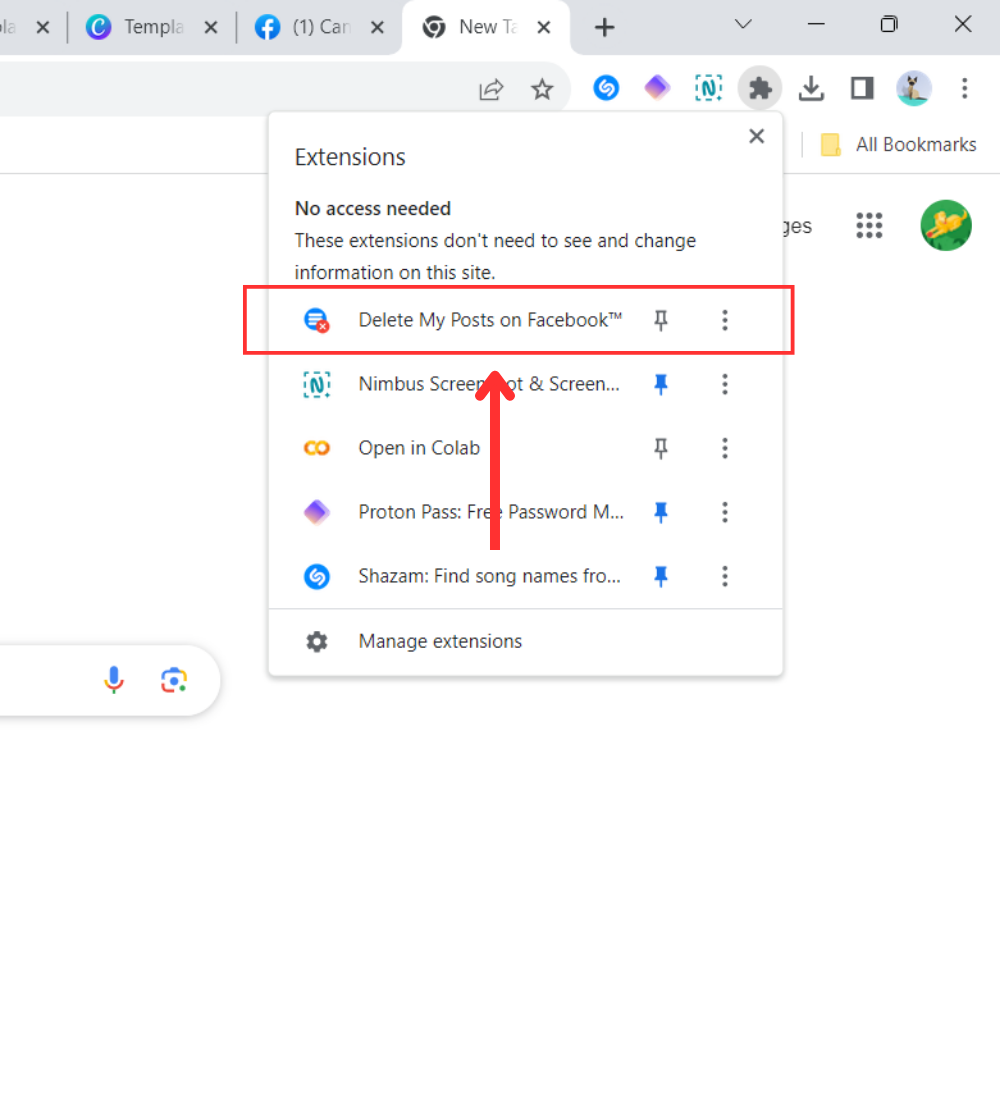
Task: Open the Google apps grid
Action: (x=869, y=226)
